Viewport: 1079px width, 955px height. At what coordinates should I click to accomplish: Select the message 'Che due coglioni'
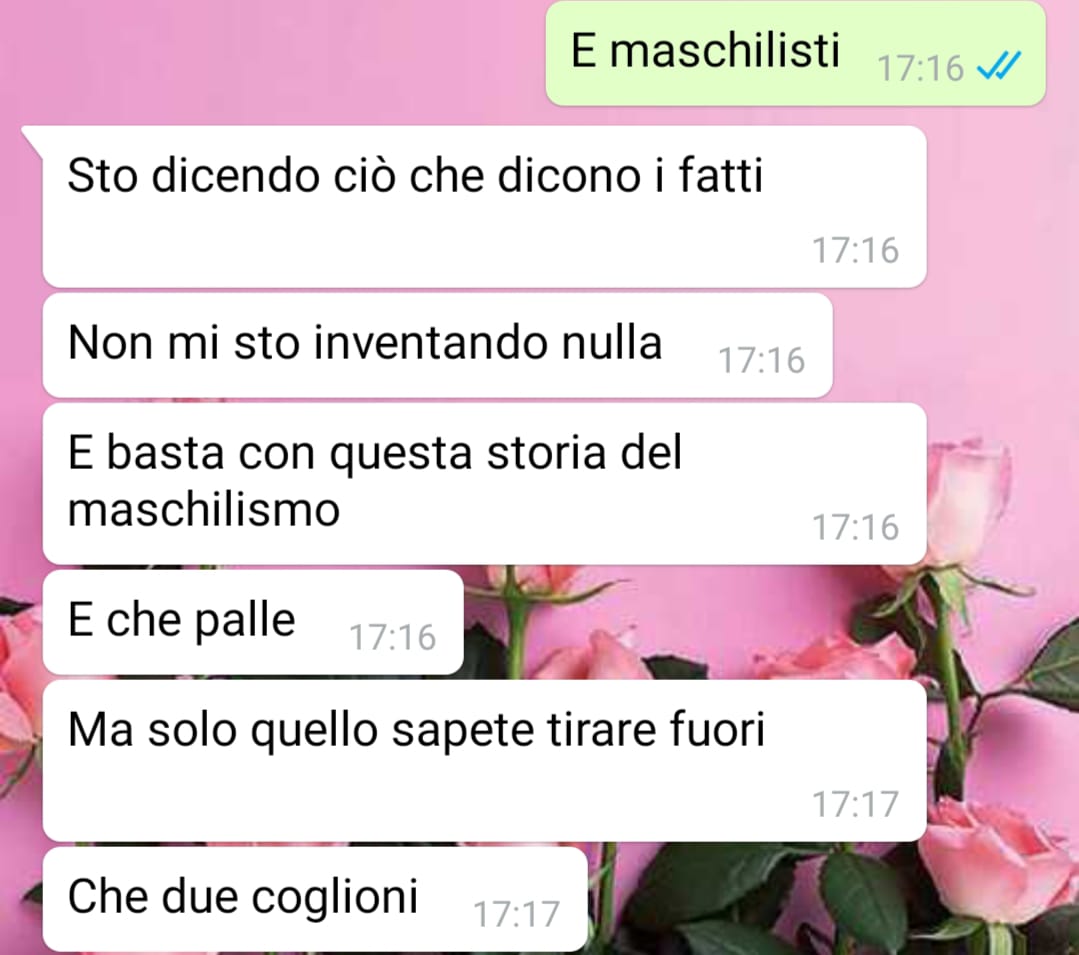click(315, 899)
